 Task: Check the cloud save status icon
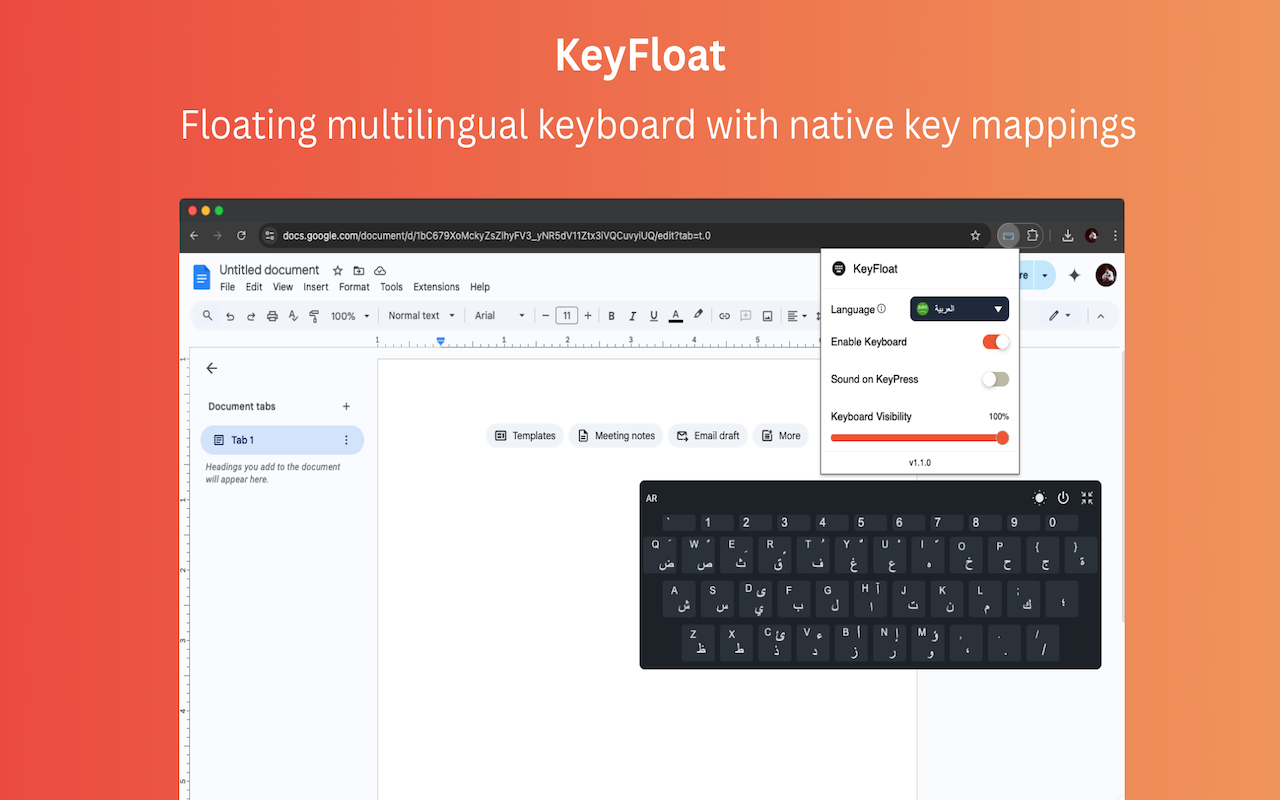click(x=380, y=270)
